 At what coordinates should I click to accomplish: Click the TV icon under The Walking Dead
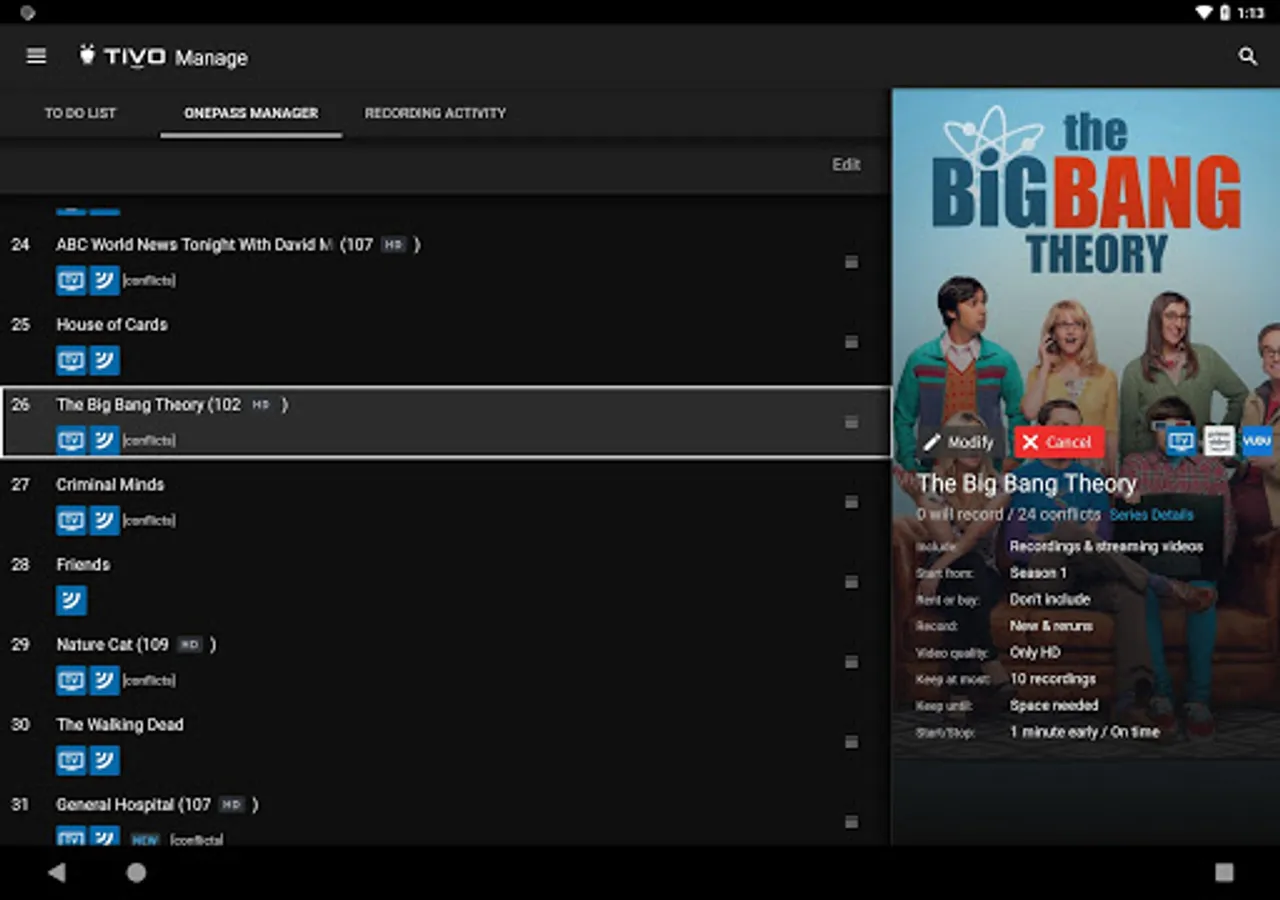(71, 760)
